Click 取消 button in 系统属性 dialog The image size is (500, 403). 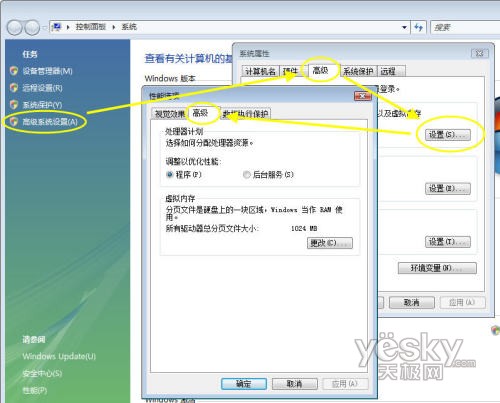point(412,303)
